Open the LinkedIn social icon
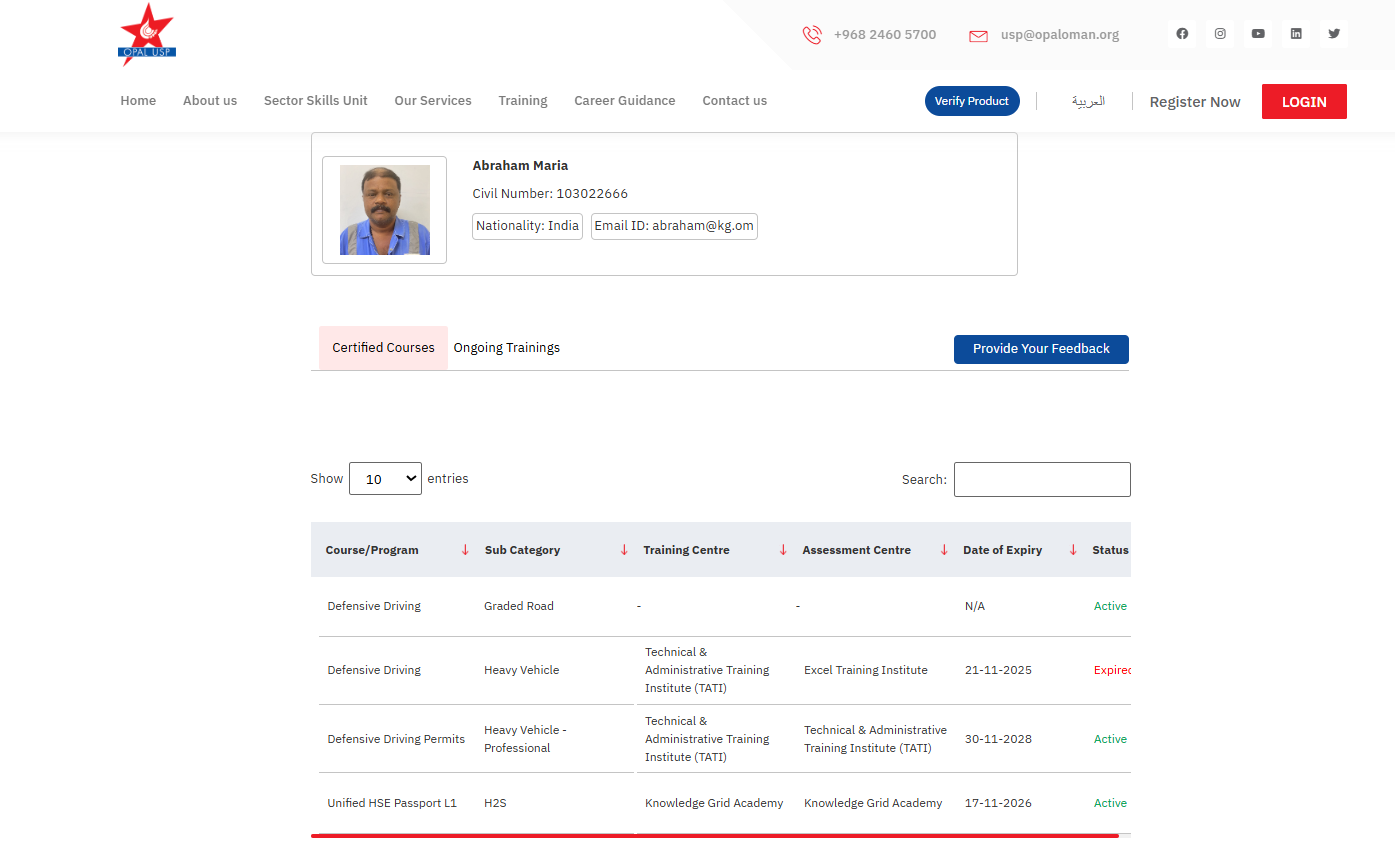This screenshot has height=845, width=1395. pos(1296,34)
